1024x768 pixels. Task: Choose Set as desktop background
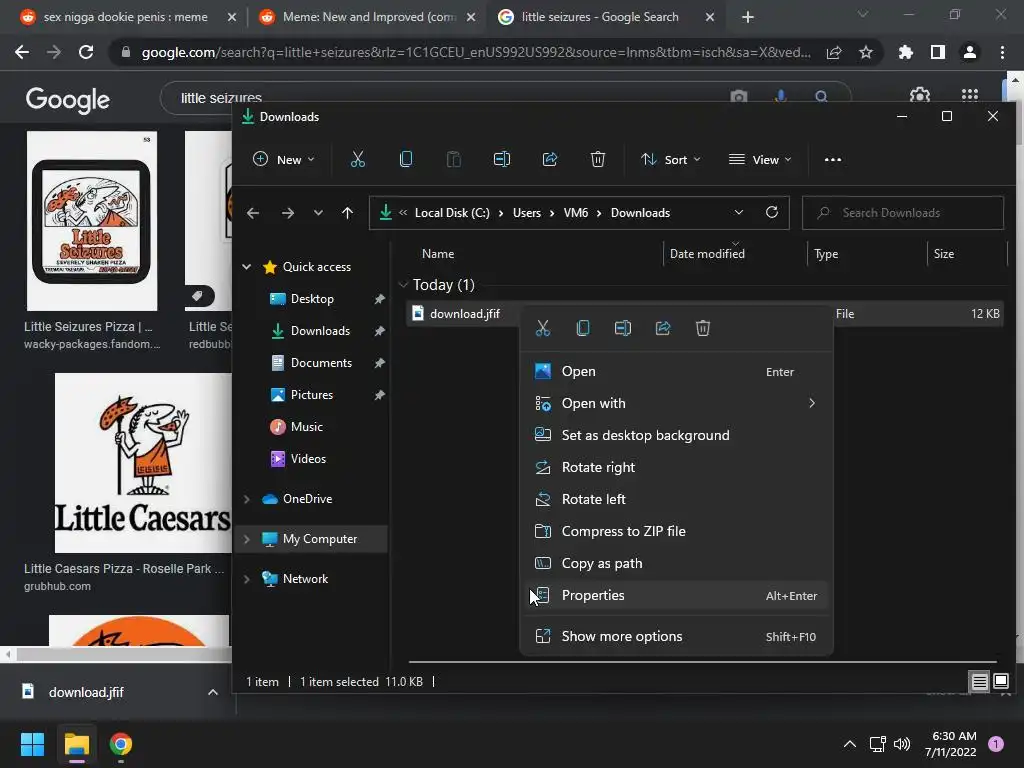click(x=676, y=435)
